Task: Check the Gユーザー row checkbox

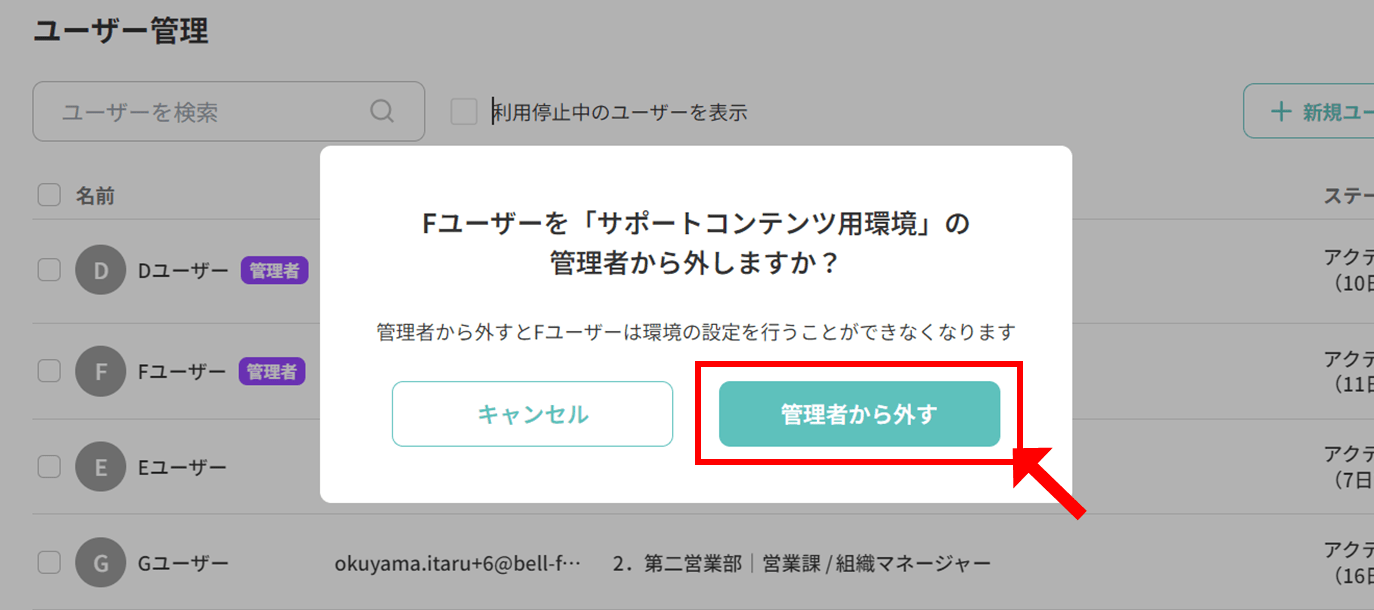Action: [x=49, y=562]
